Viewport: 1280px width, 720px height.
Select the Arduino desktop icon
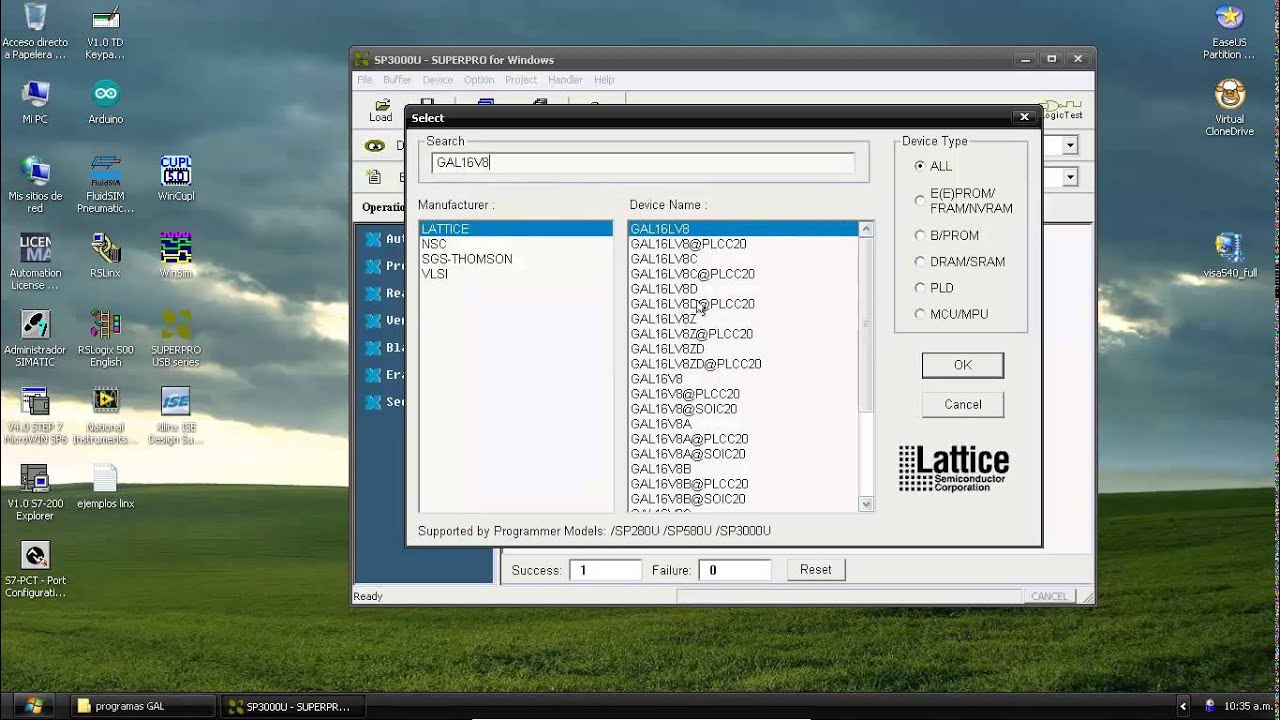pos(105,102)
